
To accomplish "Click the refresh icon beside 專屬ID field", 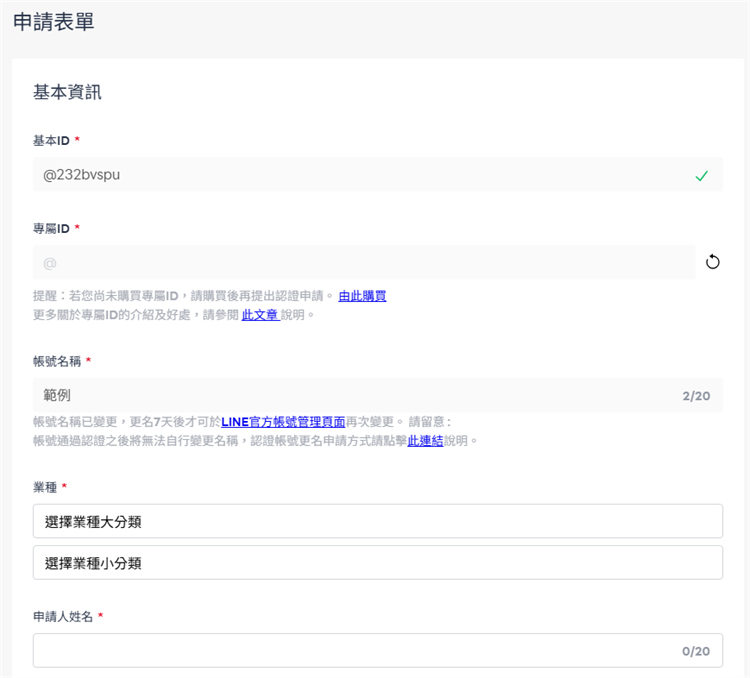I will pyautogui.click(x=712, y=262).
